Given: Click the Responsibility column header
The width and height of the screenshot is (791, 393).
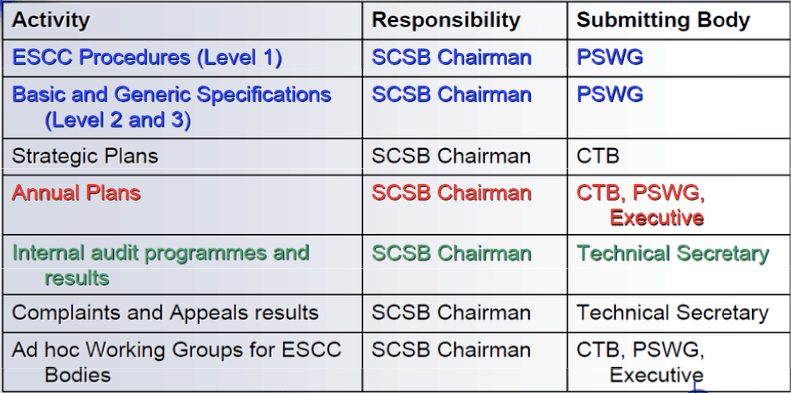Looking at the screenshot, I should pyautogui.click(x=465, y=20).
